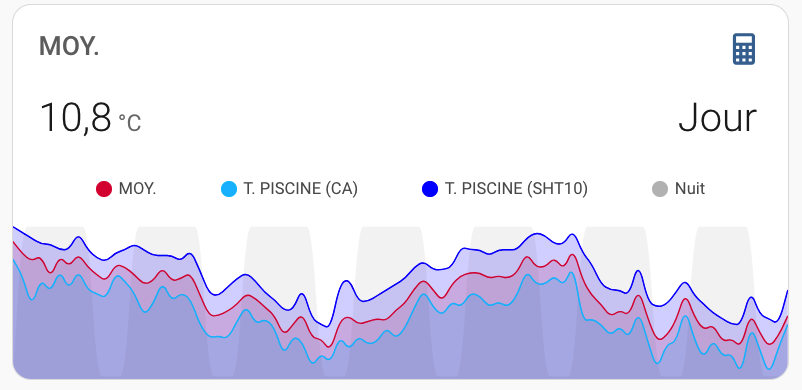This screenshot has width=802, height=390.
Task: Select the T. PISCINE (SHT10) legend label
Action: (x=517, y=189)
